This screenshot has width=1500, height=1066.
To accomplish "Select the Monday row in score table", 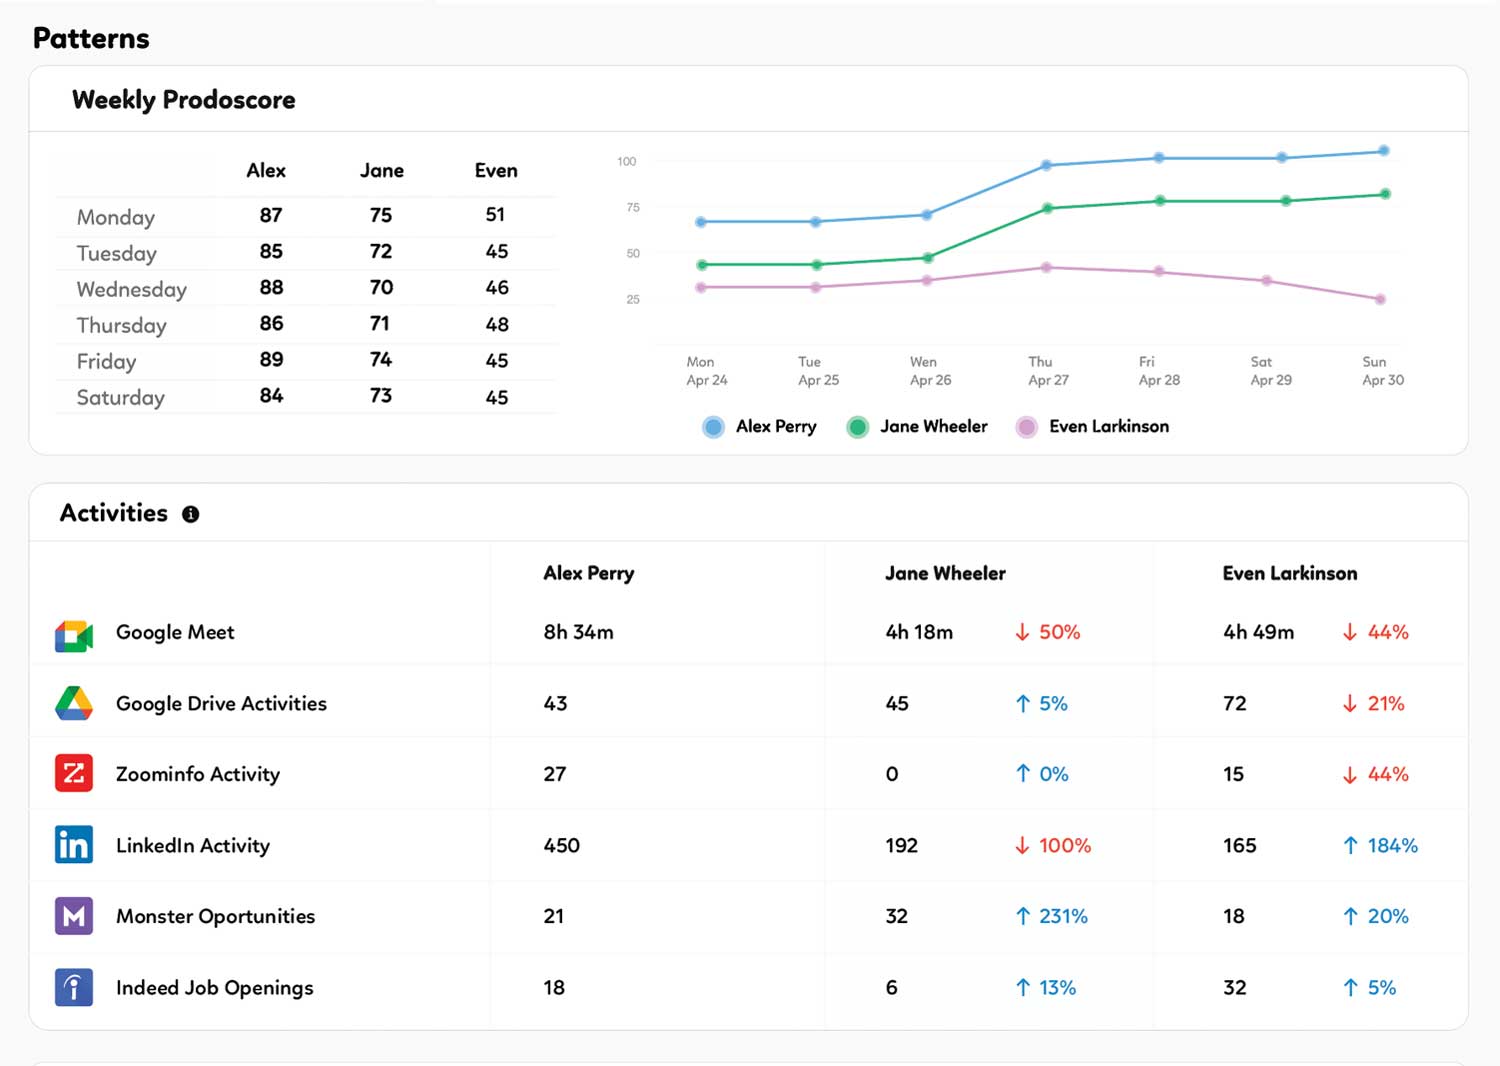I will (116, 217).
